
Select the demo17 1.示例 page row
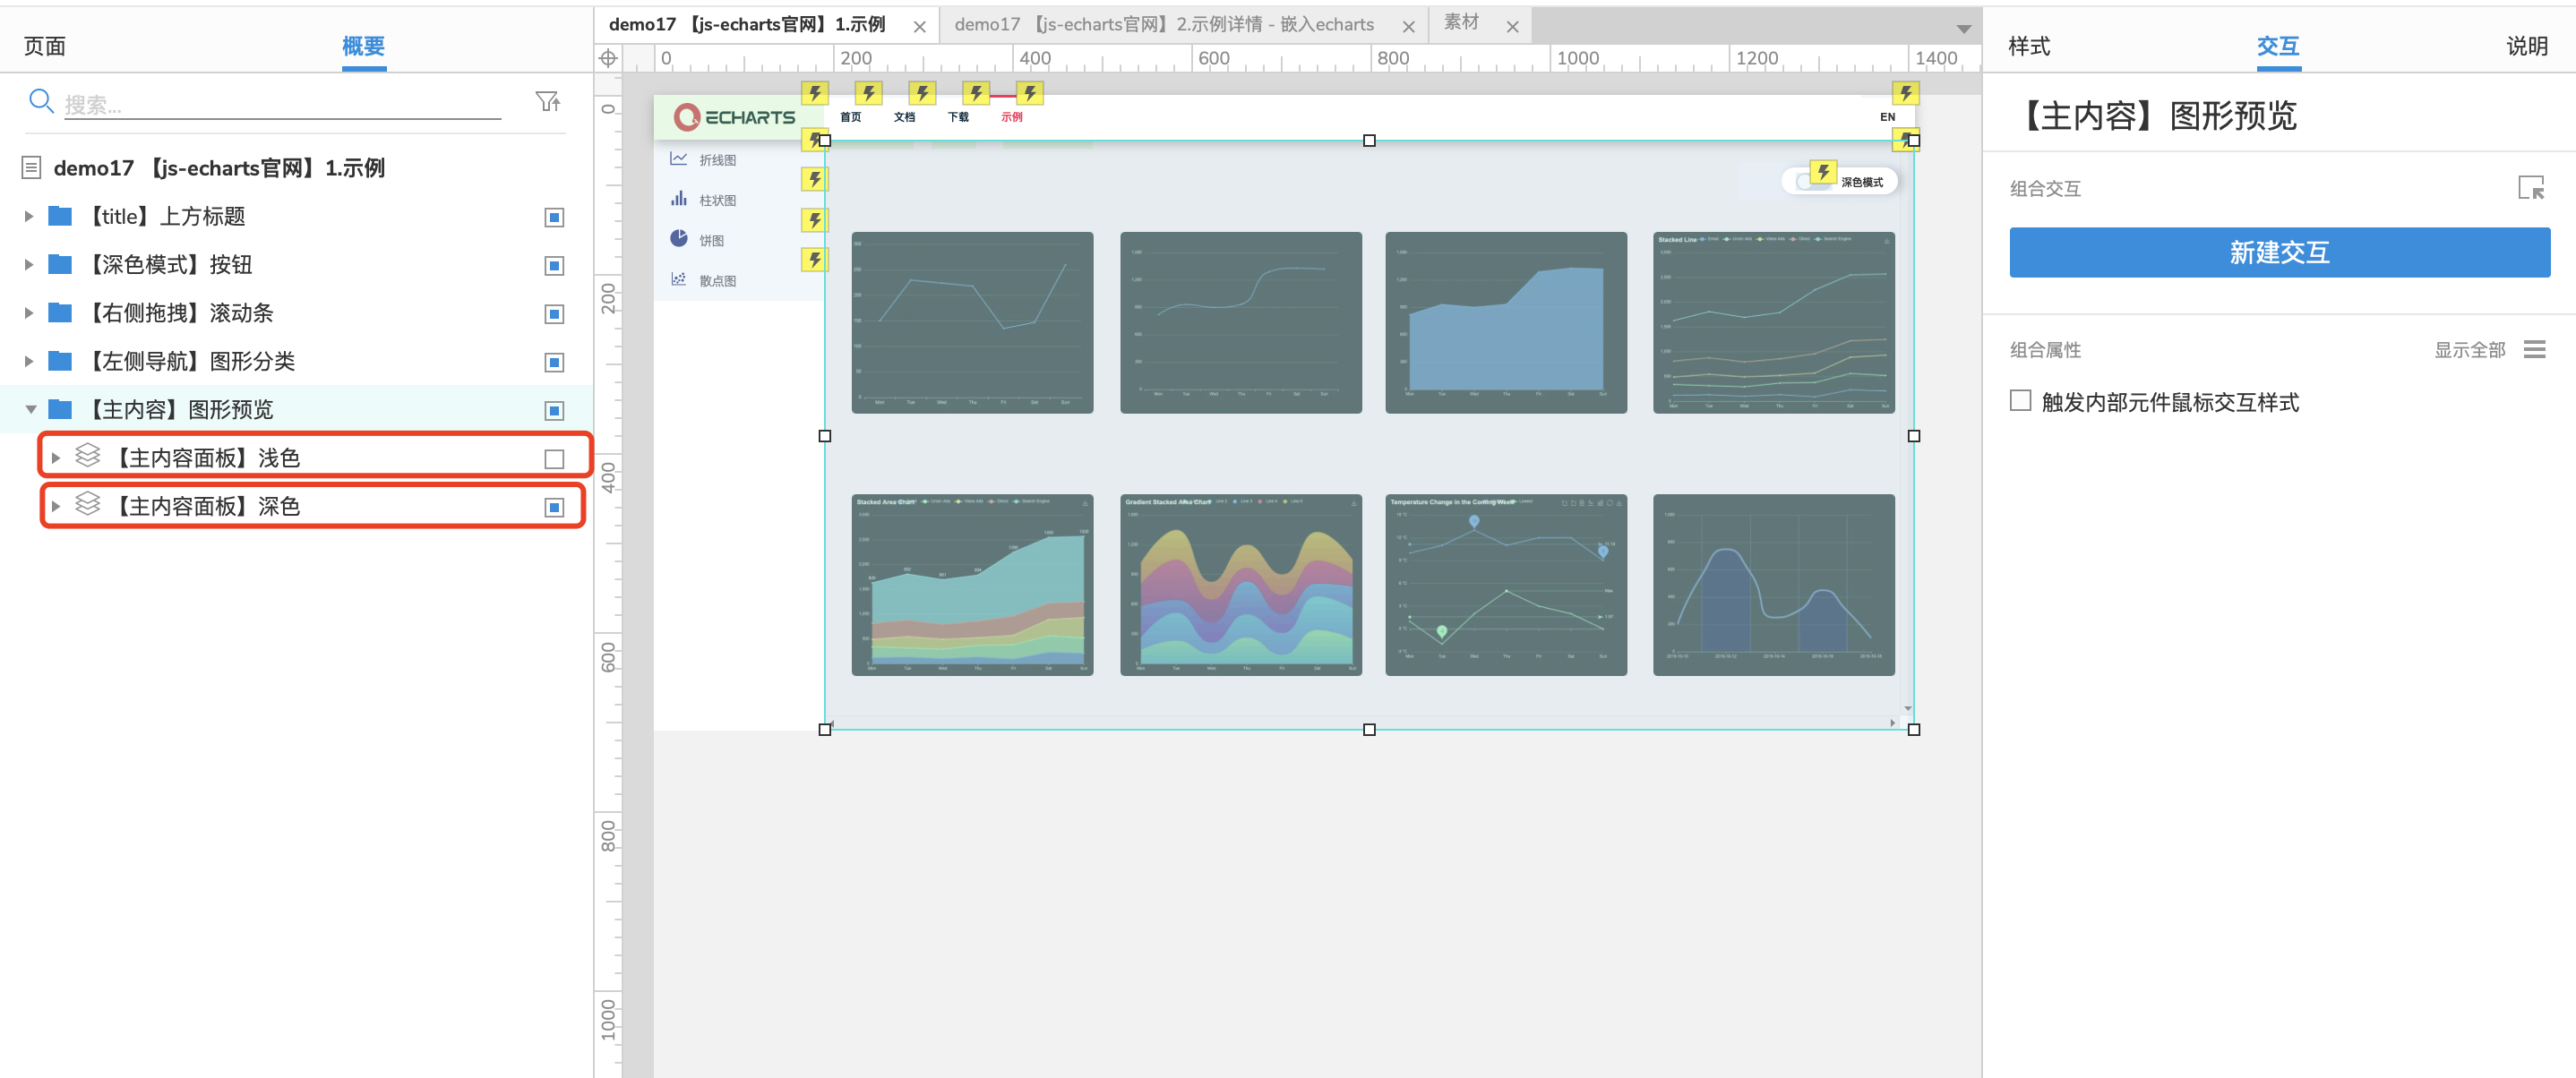click(296, 168)
